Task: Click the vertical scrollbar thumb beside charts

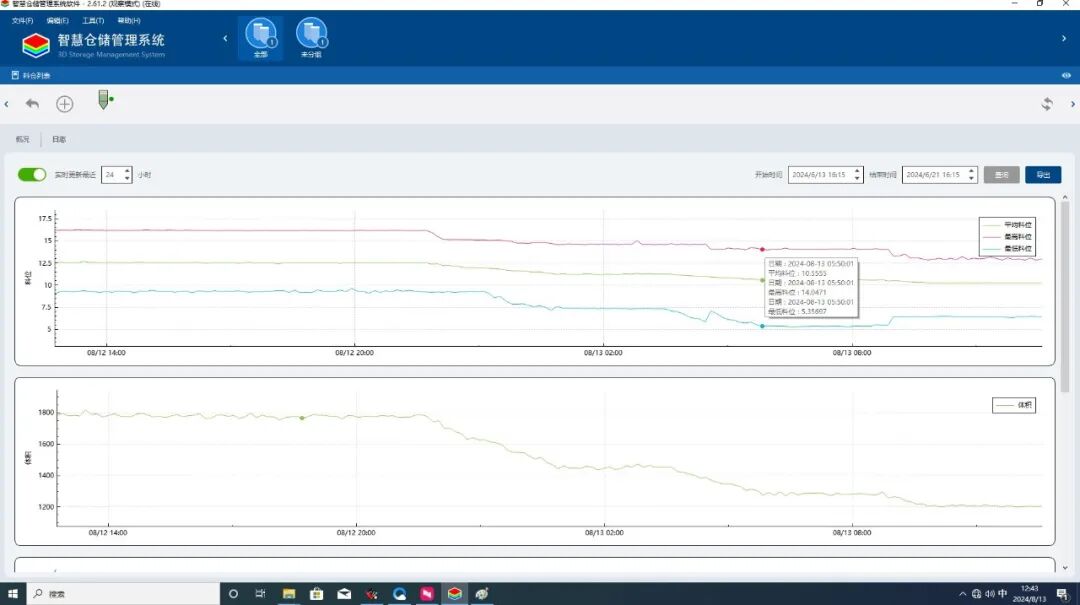Action: point(1065,296)
